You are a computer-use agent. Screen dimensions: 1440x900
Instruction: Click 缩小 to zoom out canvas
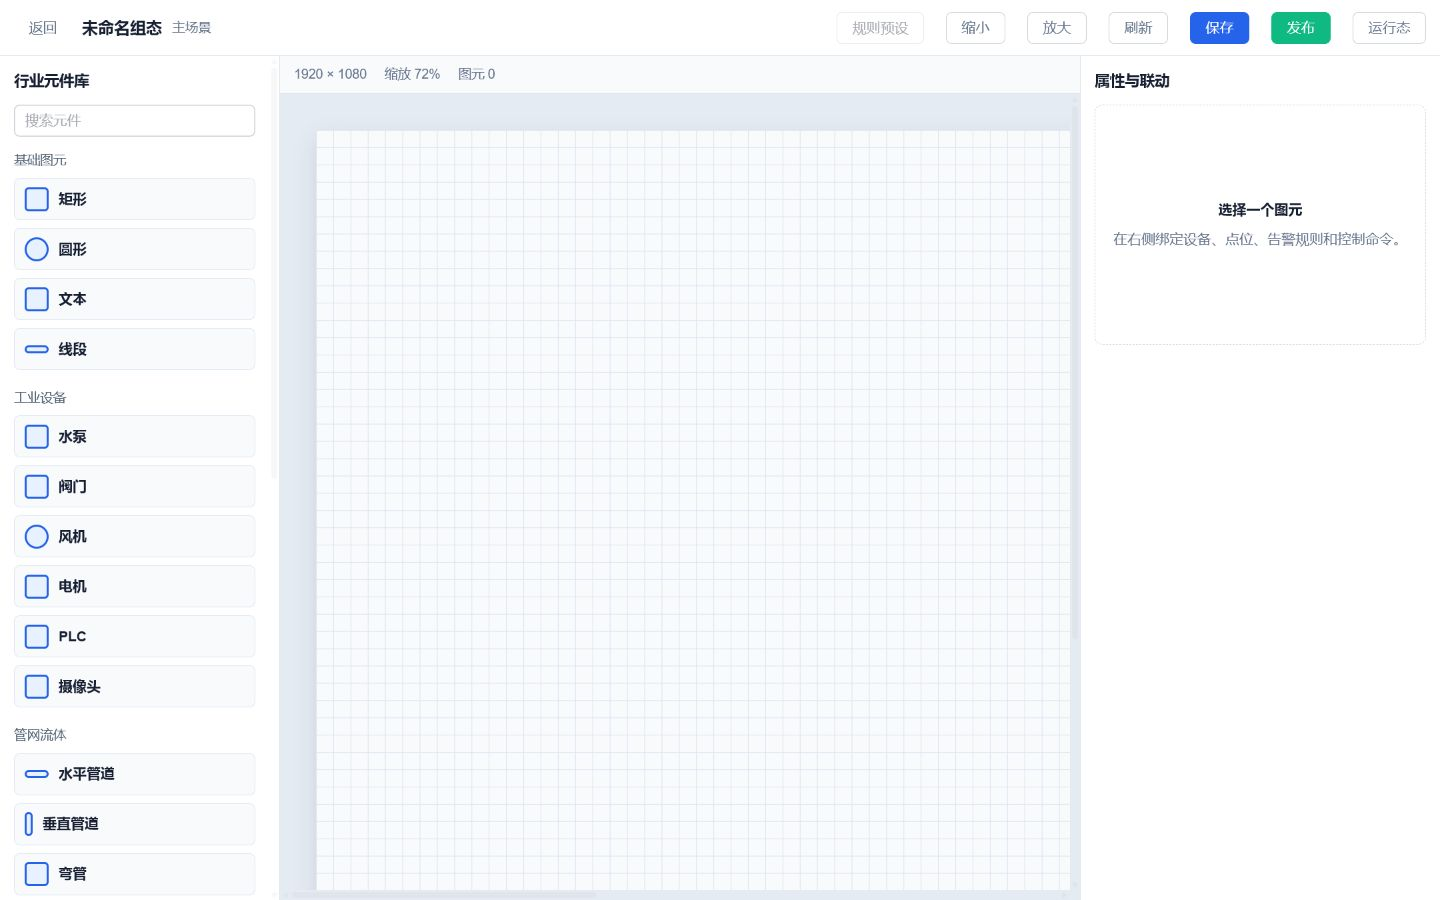(x=975, y=28)
